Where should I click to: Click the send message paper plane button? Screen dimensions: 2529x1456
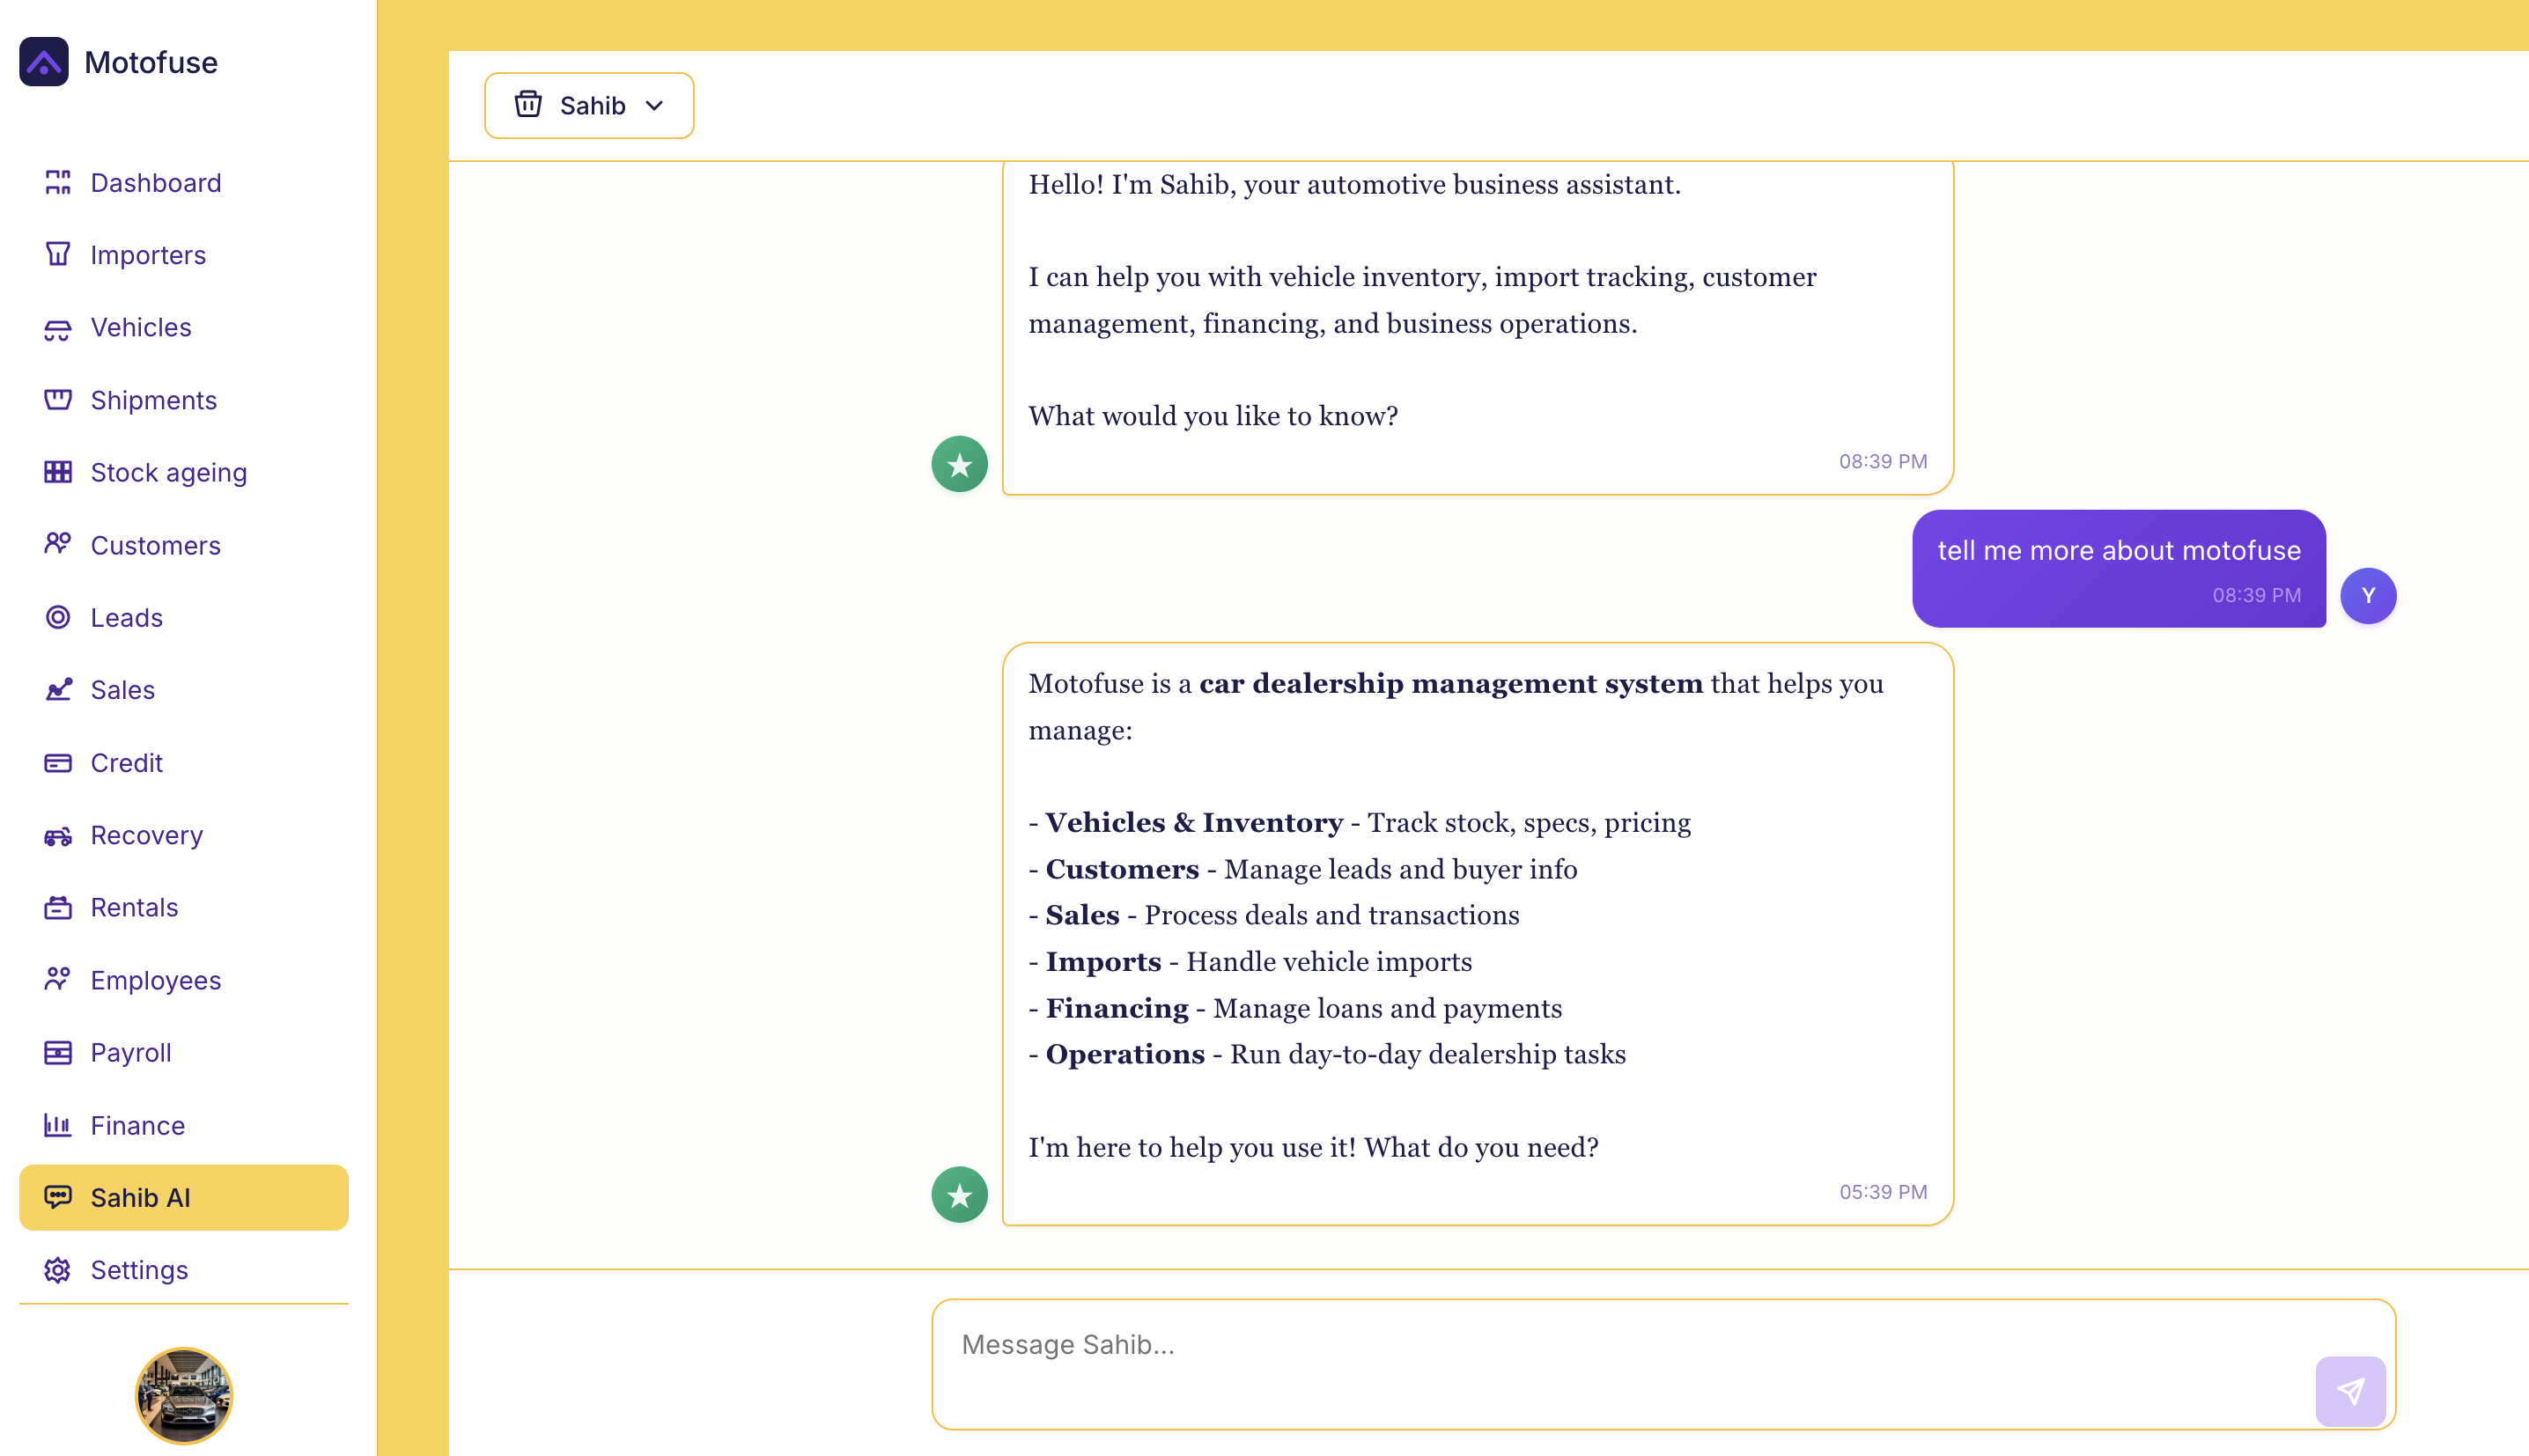coord(2350,1390)
